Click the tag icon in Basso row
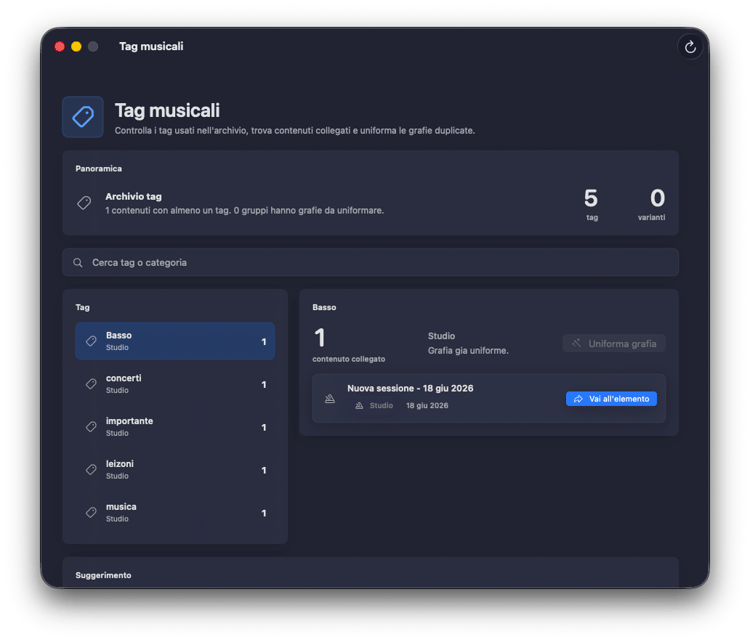The height and width of the screenshot is (642, 750). pos(91,341)
